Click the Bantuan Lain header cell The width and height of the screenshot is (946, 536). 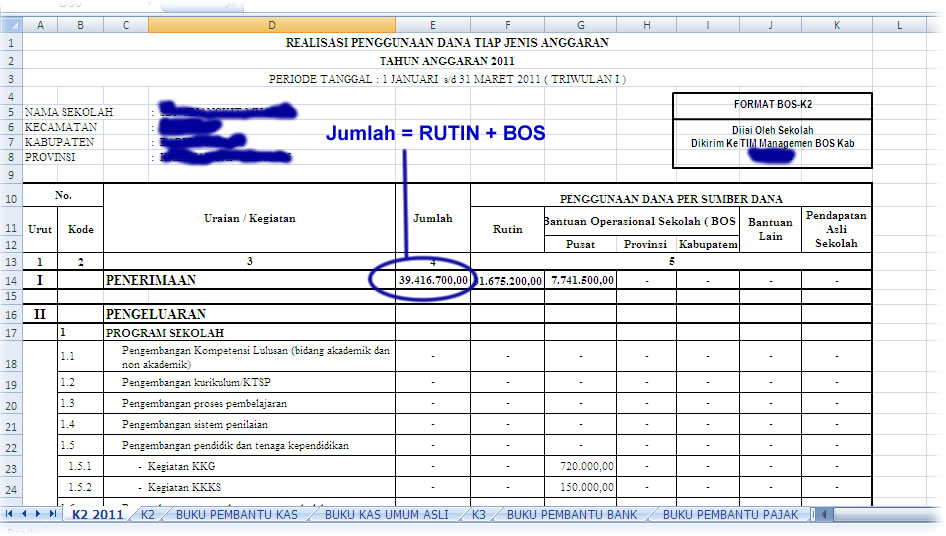[x=770, y=229]
